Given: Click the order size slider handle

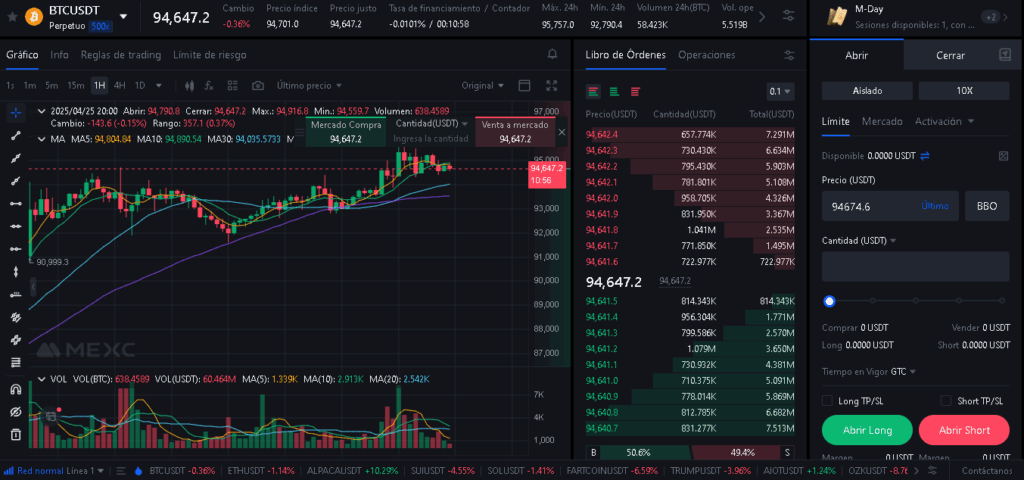Looking at the screenshot, I should point(829,301).
